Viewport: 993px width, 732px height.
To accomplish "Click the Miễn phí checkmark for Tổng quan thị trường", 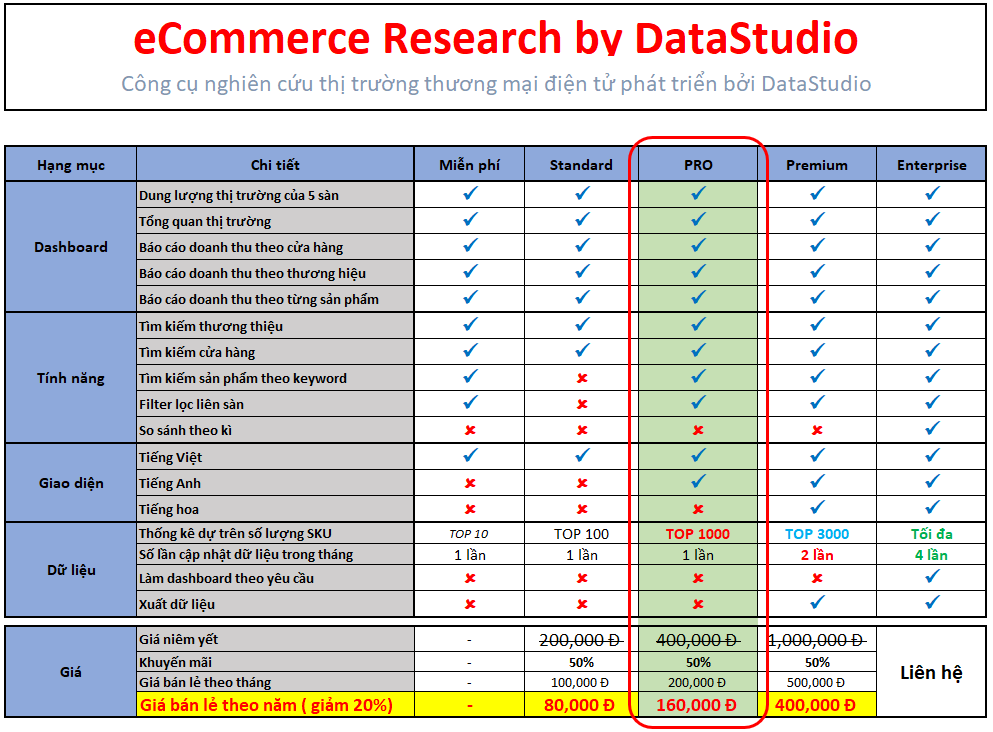I will pos(470,220).
